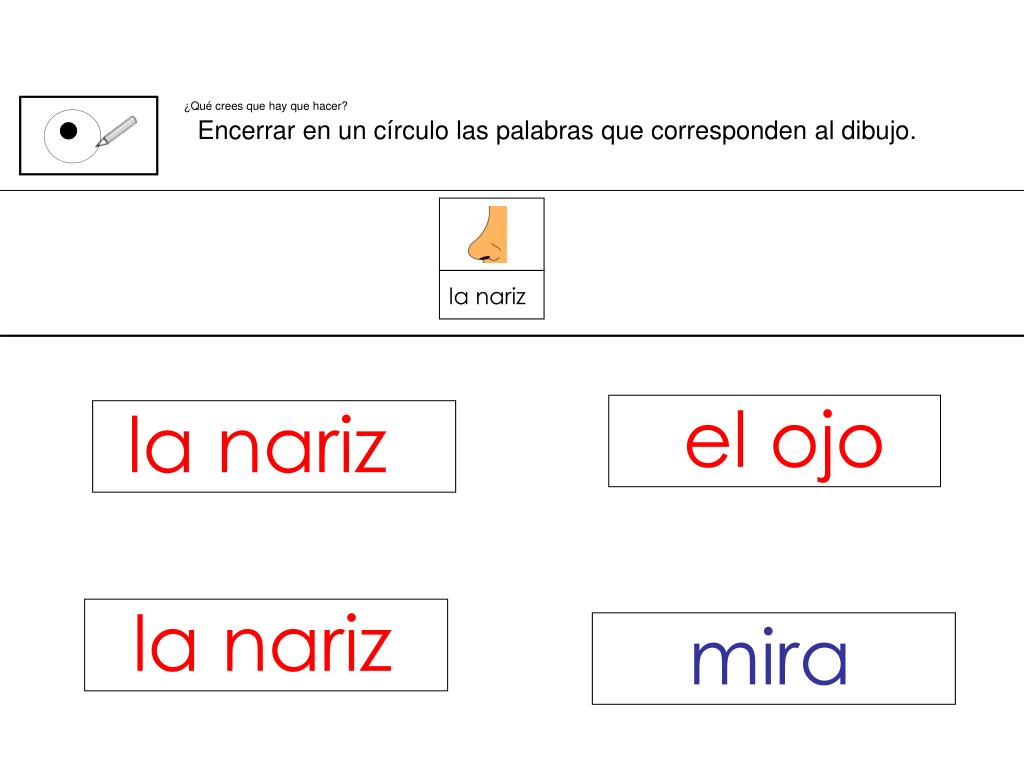The height and width of the screenshot is (768, 1024).
Task: Click the nose drawing
Action: tap(490, 234)
